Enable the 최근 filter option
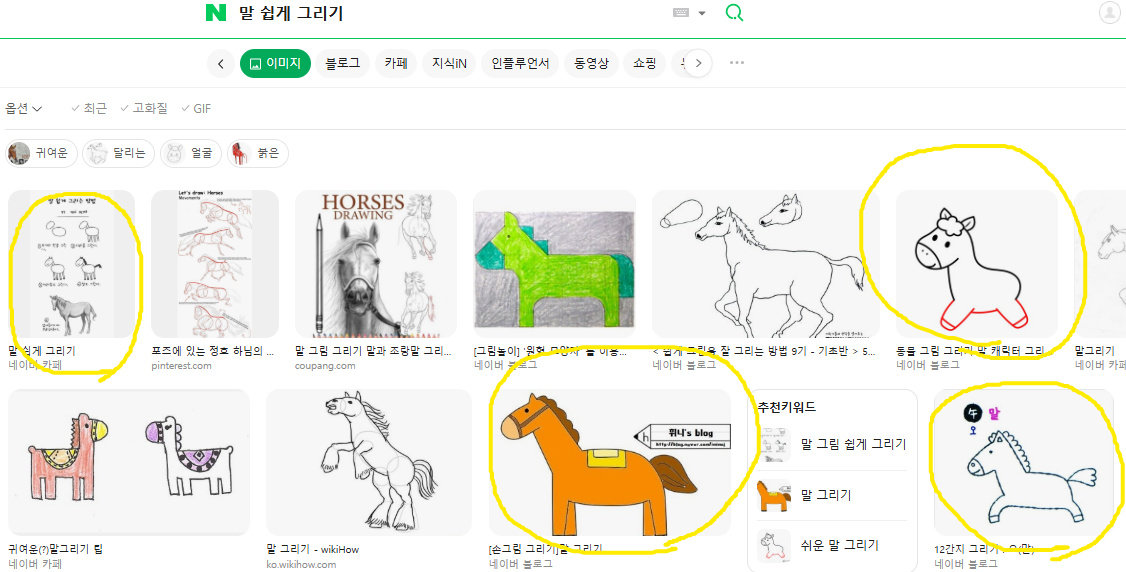Viewport: 1126px width, 572px height. click(89, 108)
